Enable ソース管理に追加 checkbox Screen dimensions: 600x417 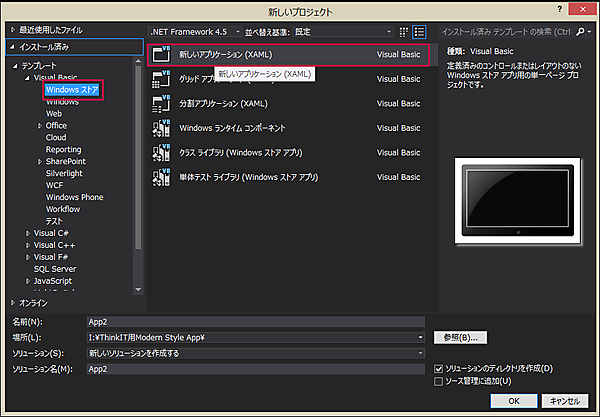[439, 381]
